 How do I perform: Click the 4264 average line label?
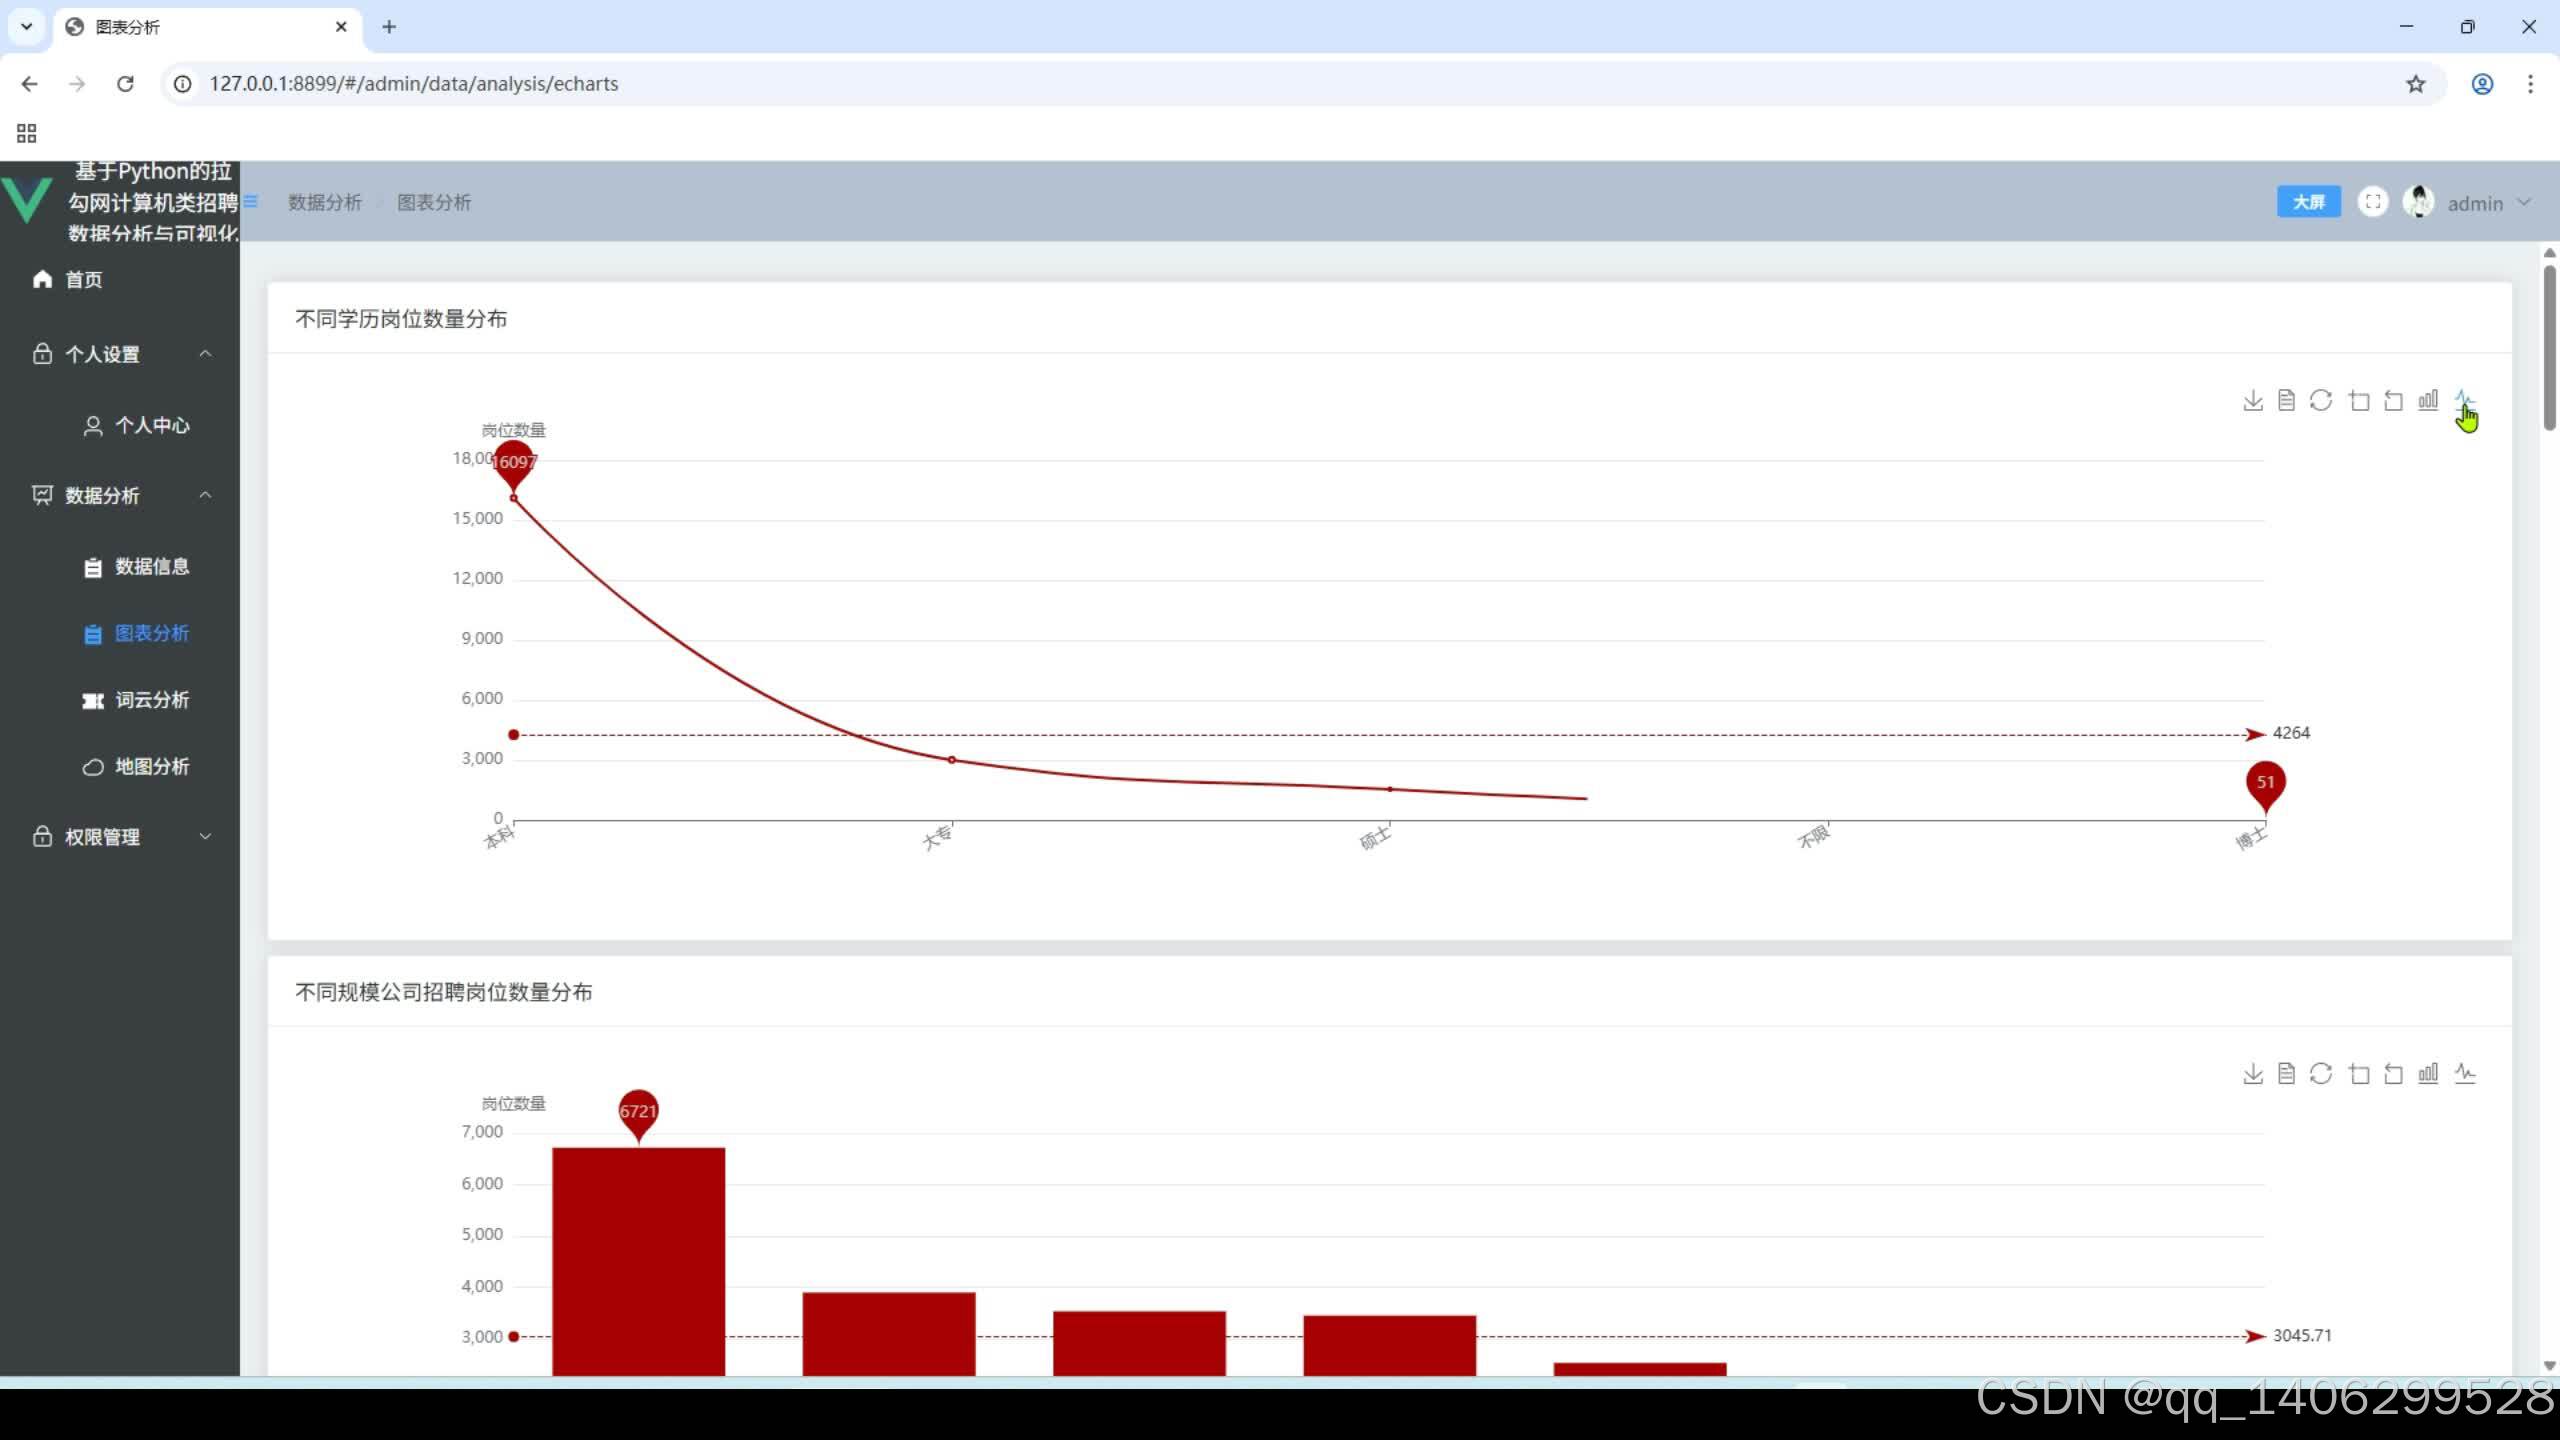pos(2291,733)
